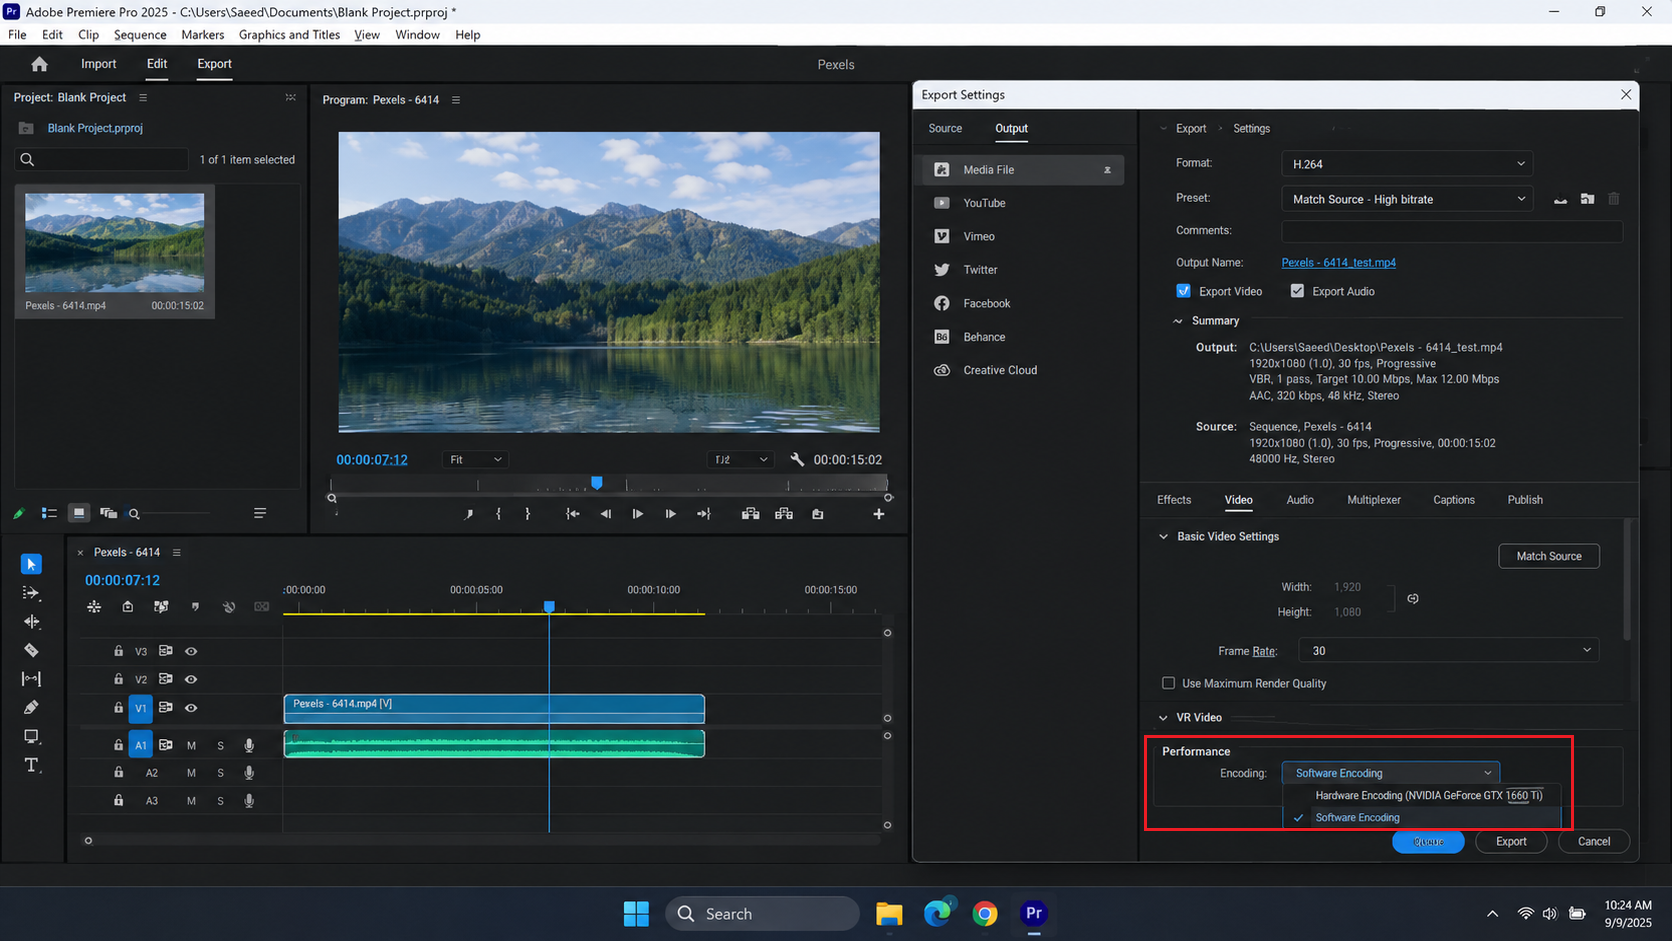Select the Selection tool arrow
Viewport: 1672px width, 941px height.
coord(31,564)
